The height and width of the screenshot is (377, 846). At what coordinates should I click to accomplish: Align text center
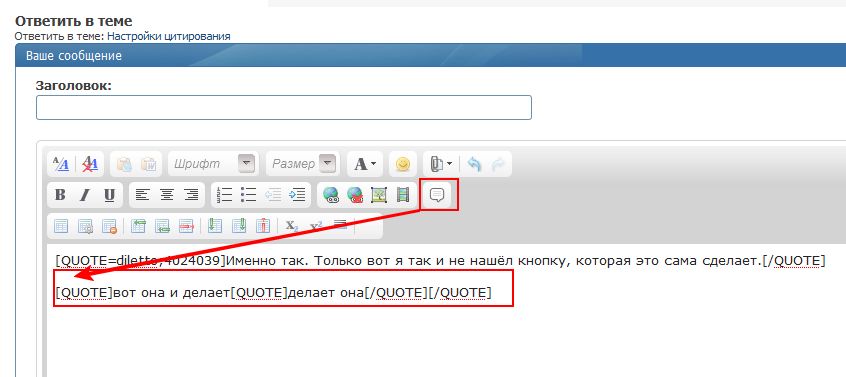pyautogui.click(x=167, y=195)
